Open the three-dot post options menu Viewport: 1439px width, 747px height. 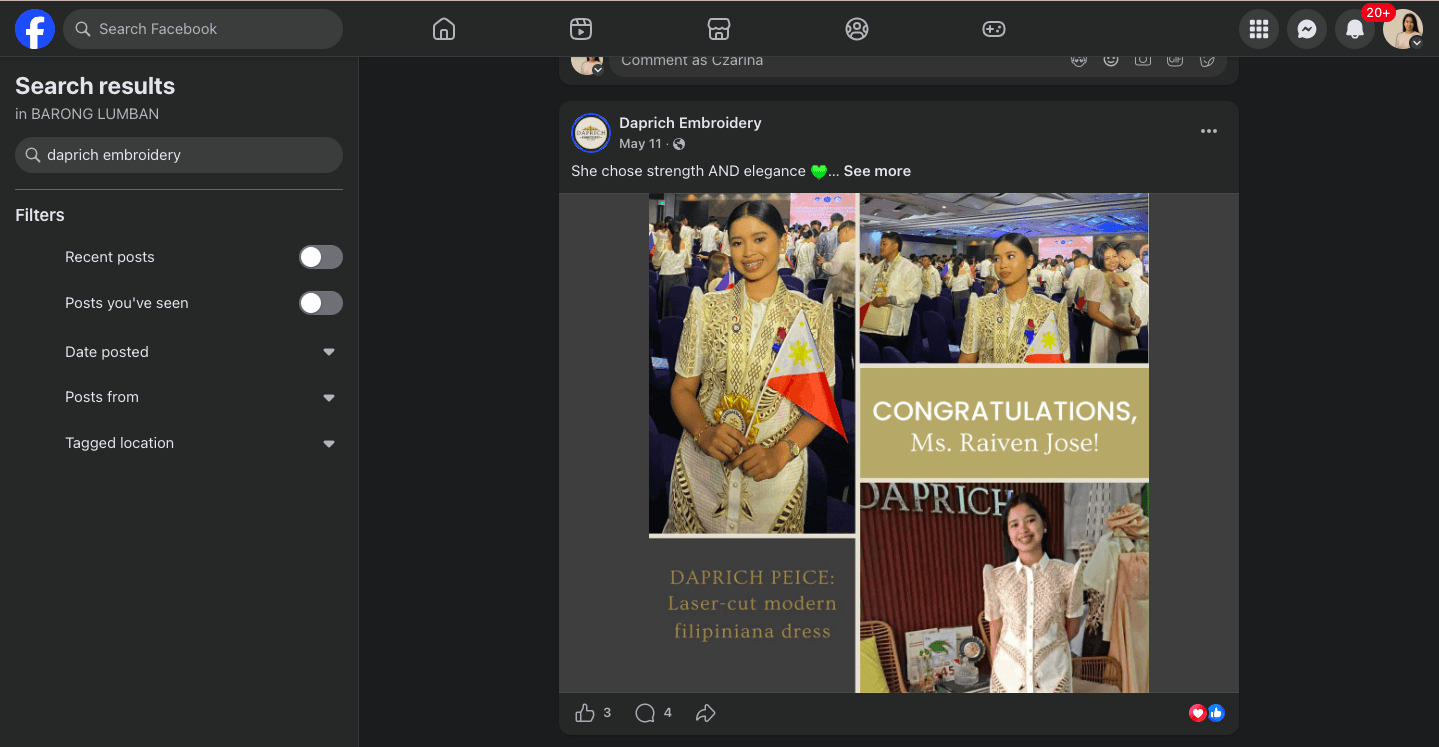pyautogui.click(x=1209, y=131)
